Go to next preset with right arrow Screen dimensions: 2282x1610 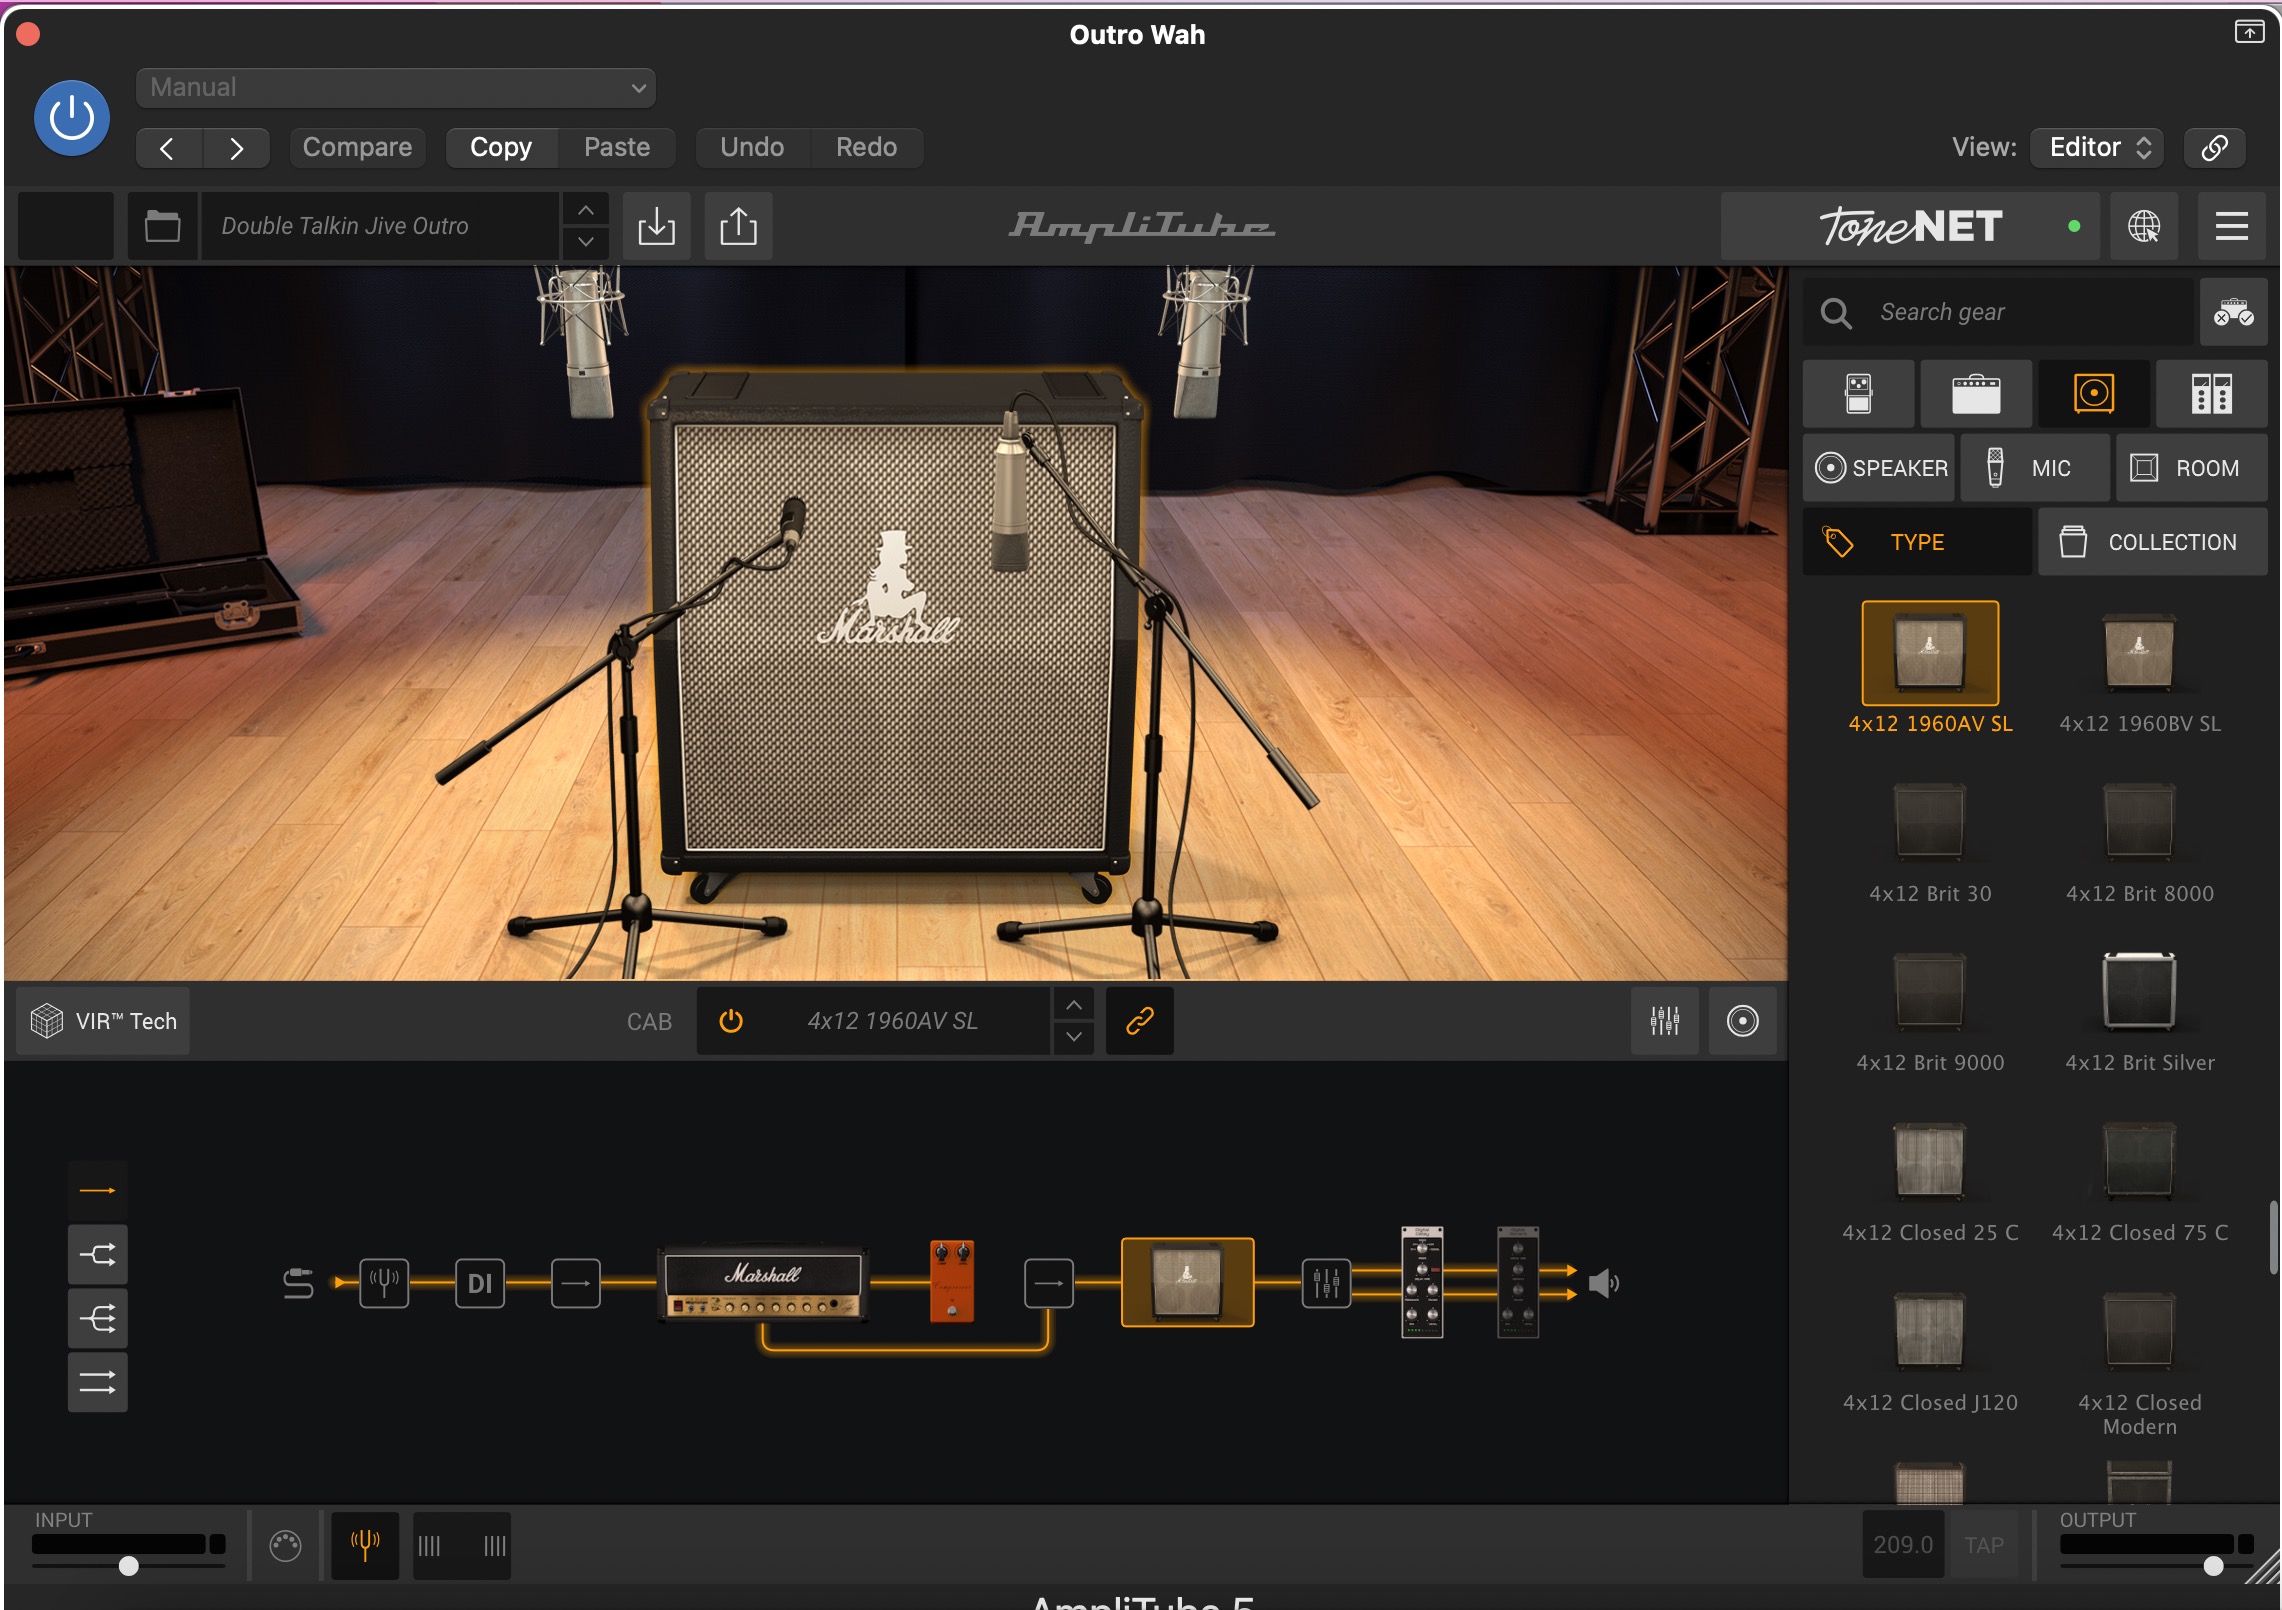point(236,148)
